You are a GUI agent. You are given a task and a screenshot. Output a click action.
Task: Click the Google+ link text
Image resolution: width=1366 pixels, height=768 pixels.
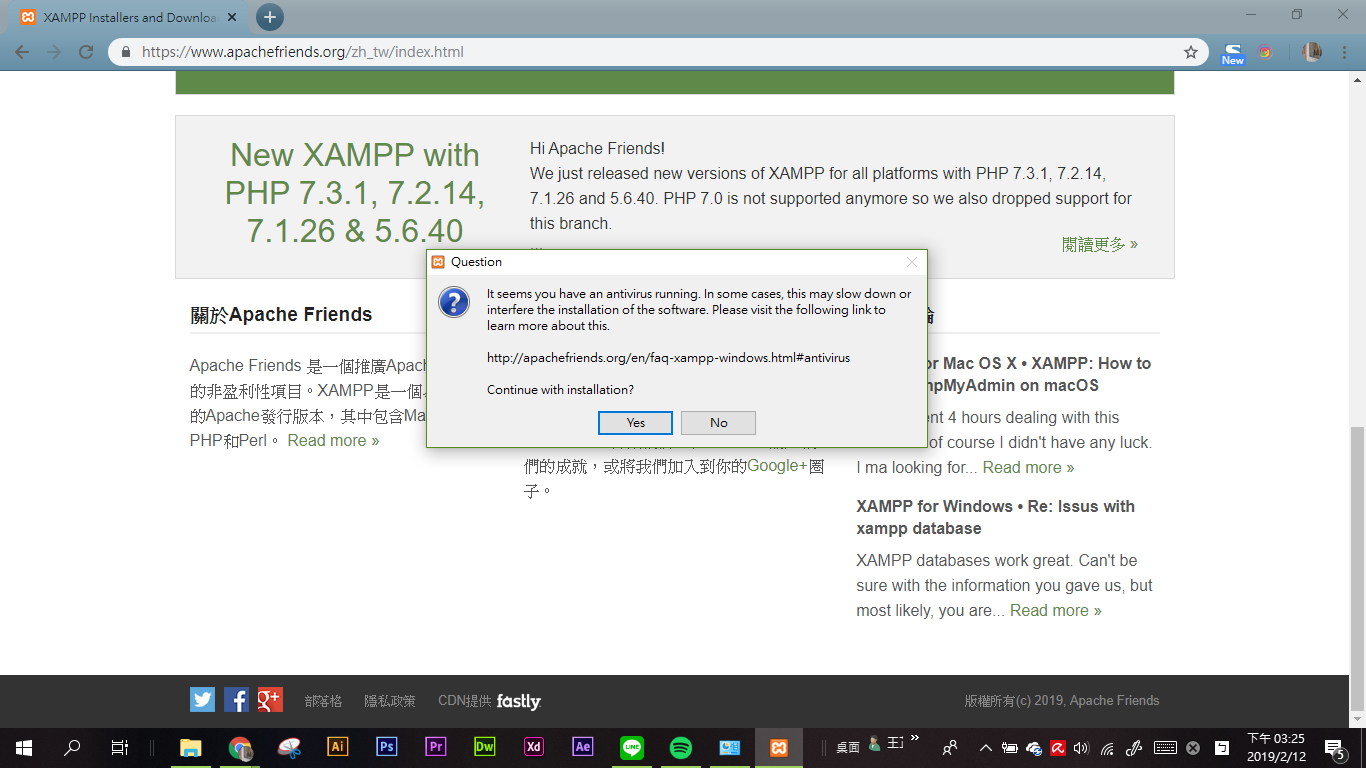[x=777, y=465]
